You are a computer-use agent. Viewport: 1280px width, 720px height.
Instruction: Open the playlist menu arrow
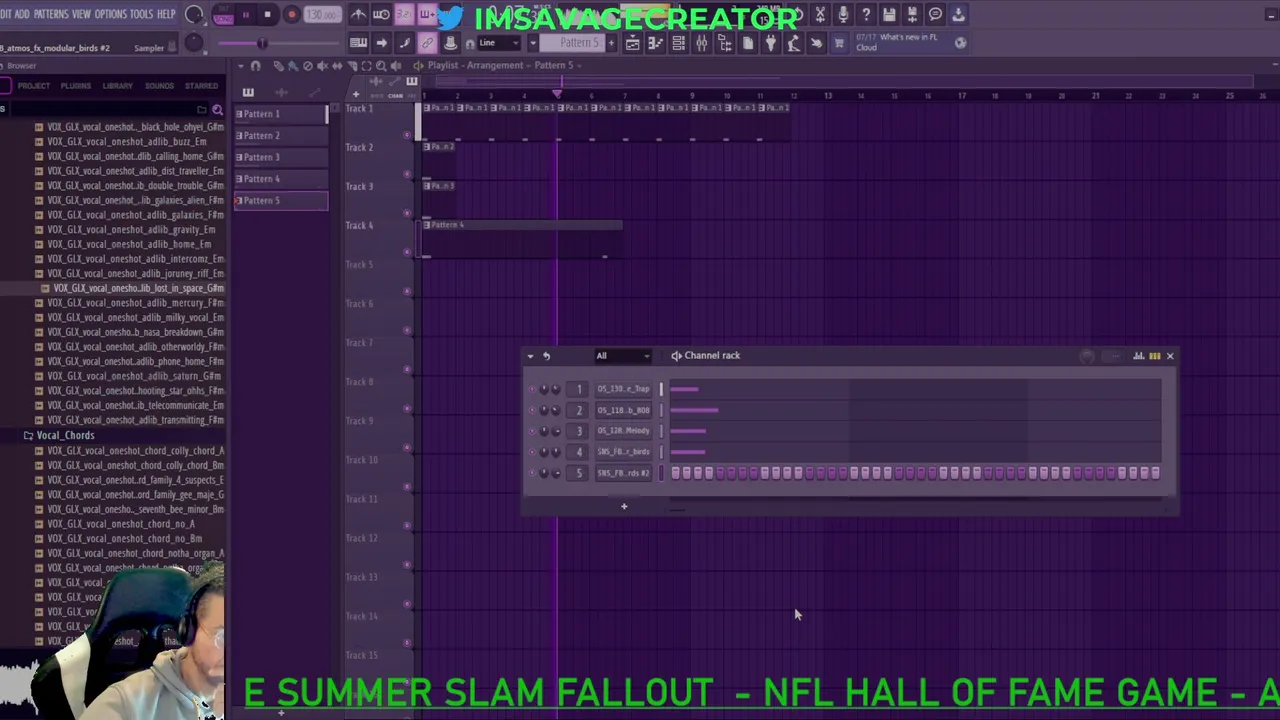pyautogui.click(x=241, y=66)
